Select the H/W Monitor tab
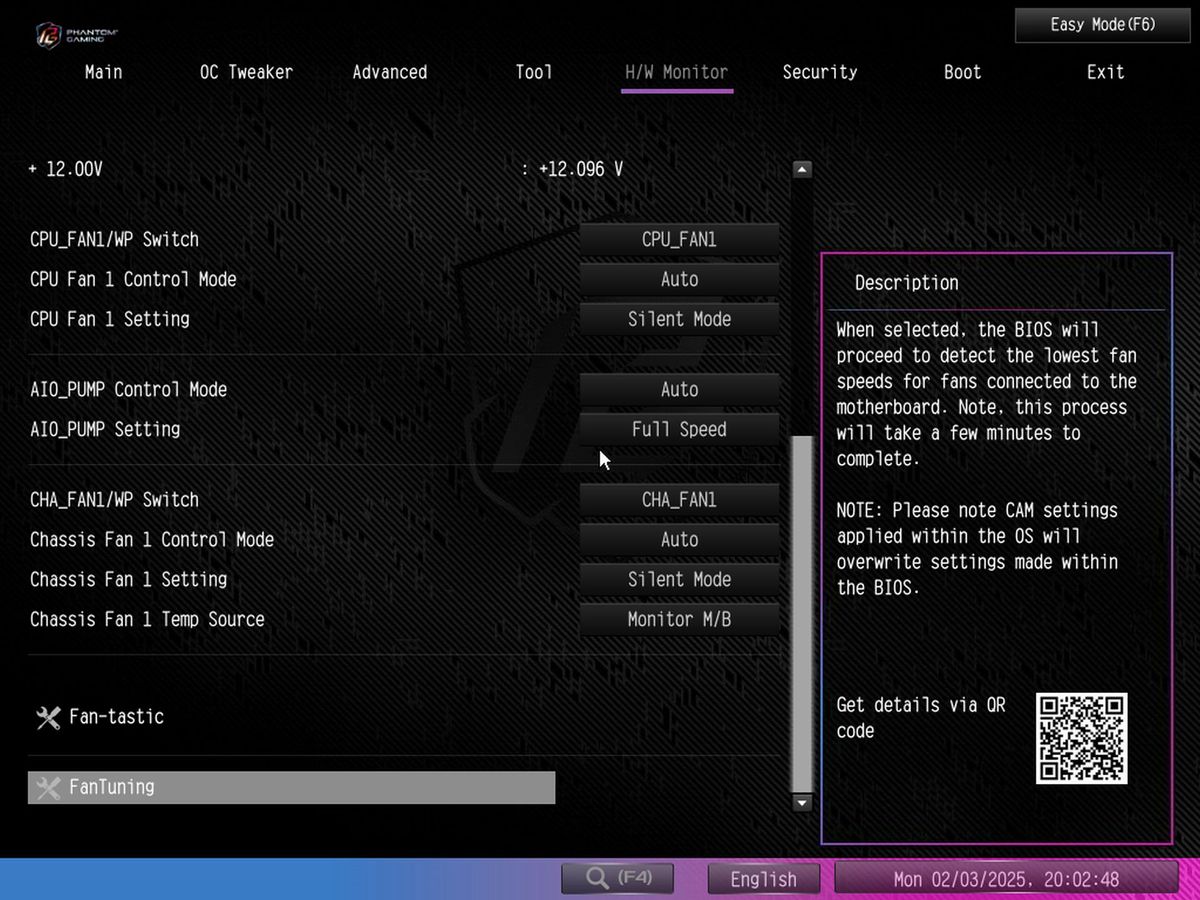 (677, 72)
